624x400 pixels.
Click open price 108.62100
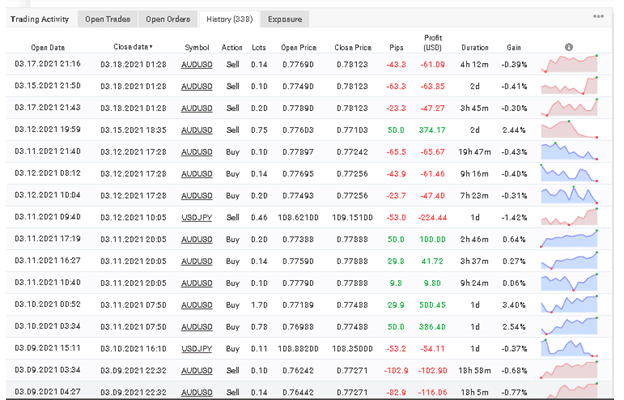click(x=298, y=218)
